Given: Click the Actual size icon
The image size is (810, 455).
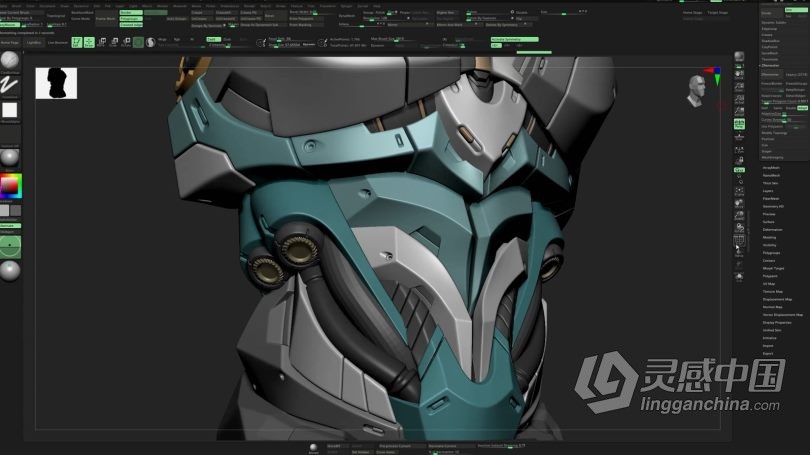Looking at the screenshot, I should coord(739,99).
